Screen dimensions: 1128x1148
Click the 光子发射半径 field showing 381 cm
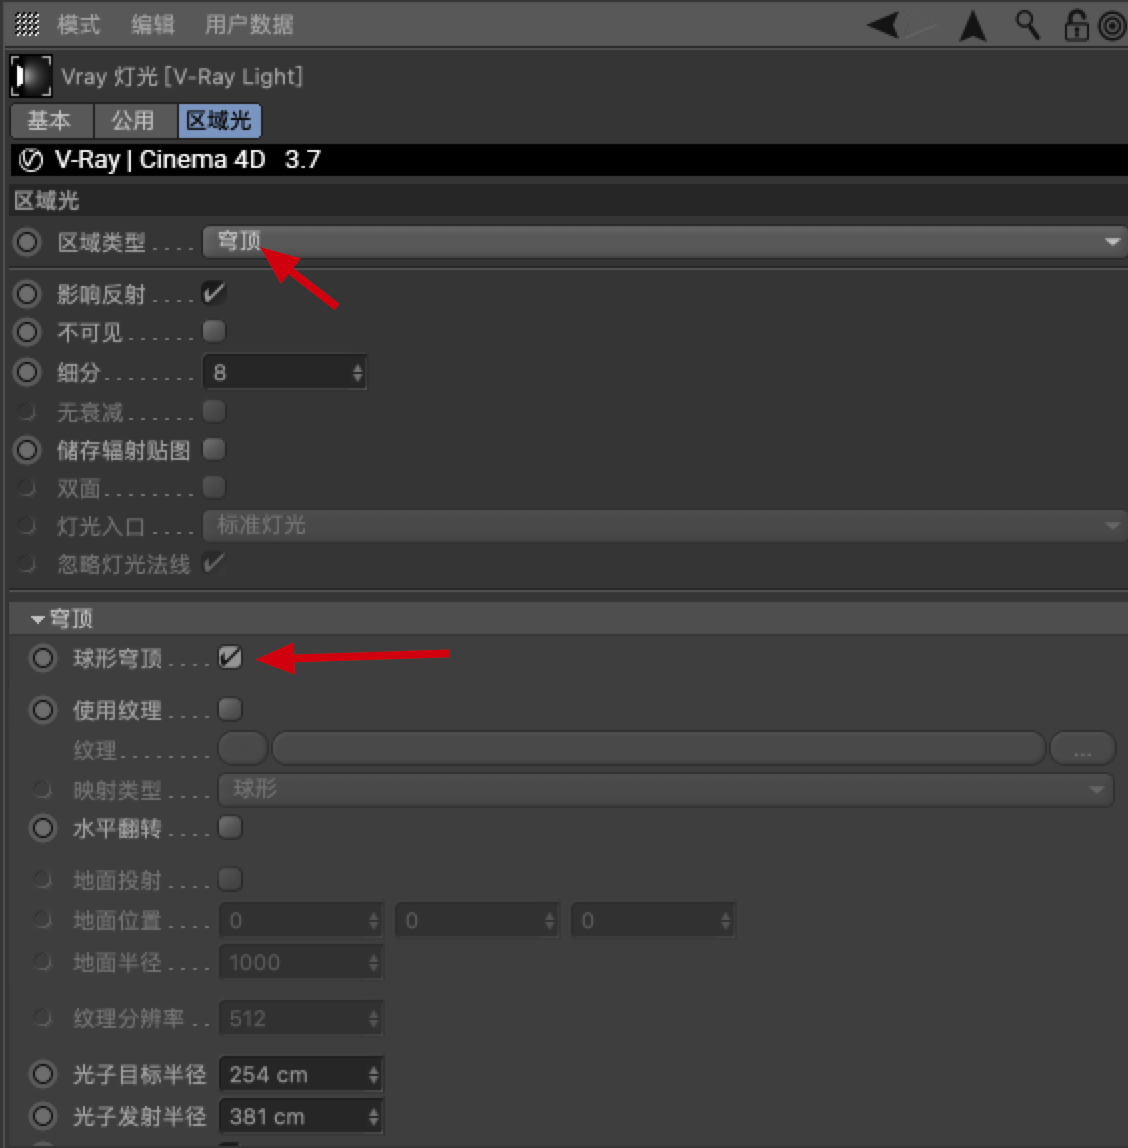click(300, 1117)
